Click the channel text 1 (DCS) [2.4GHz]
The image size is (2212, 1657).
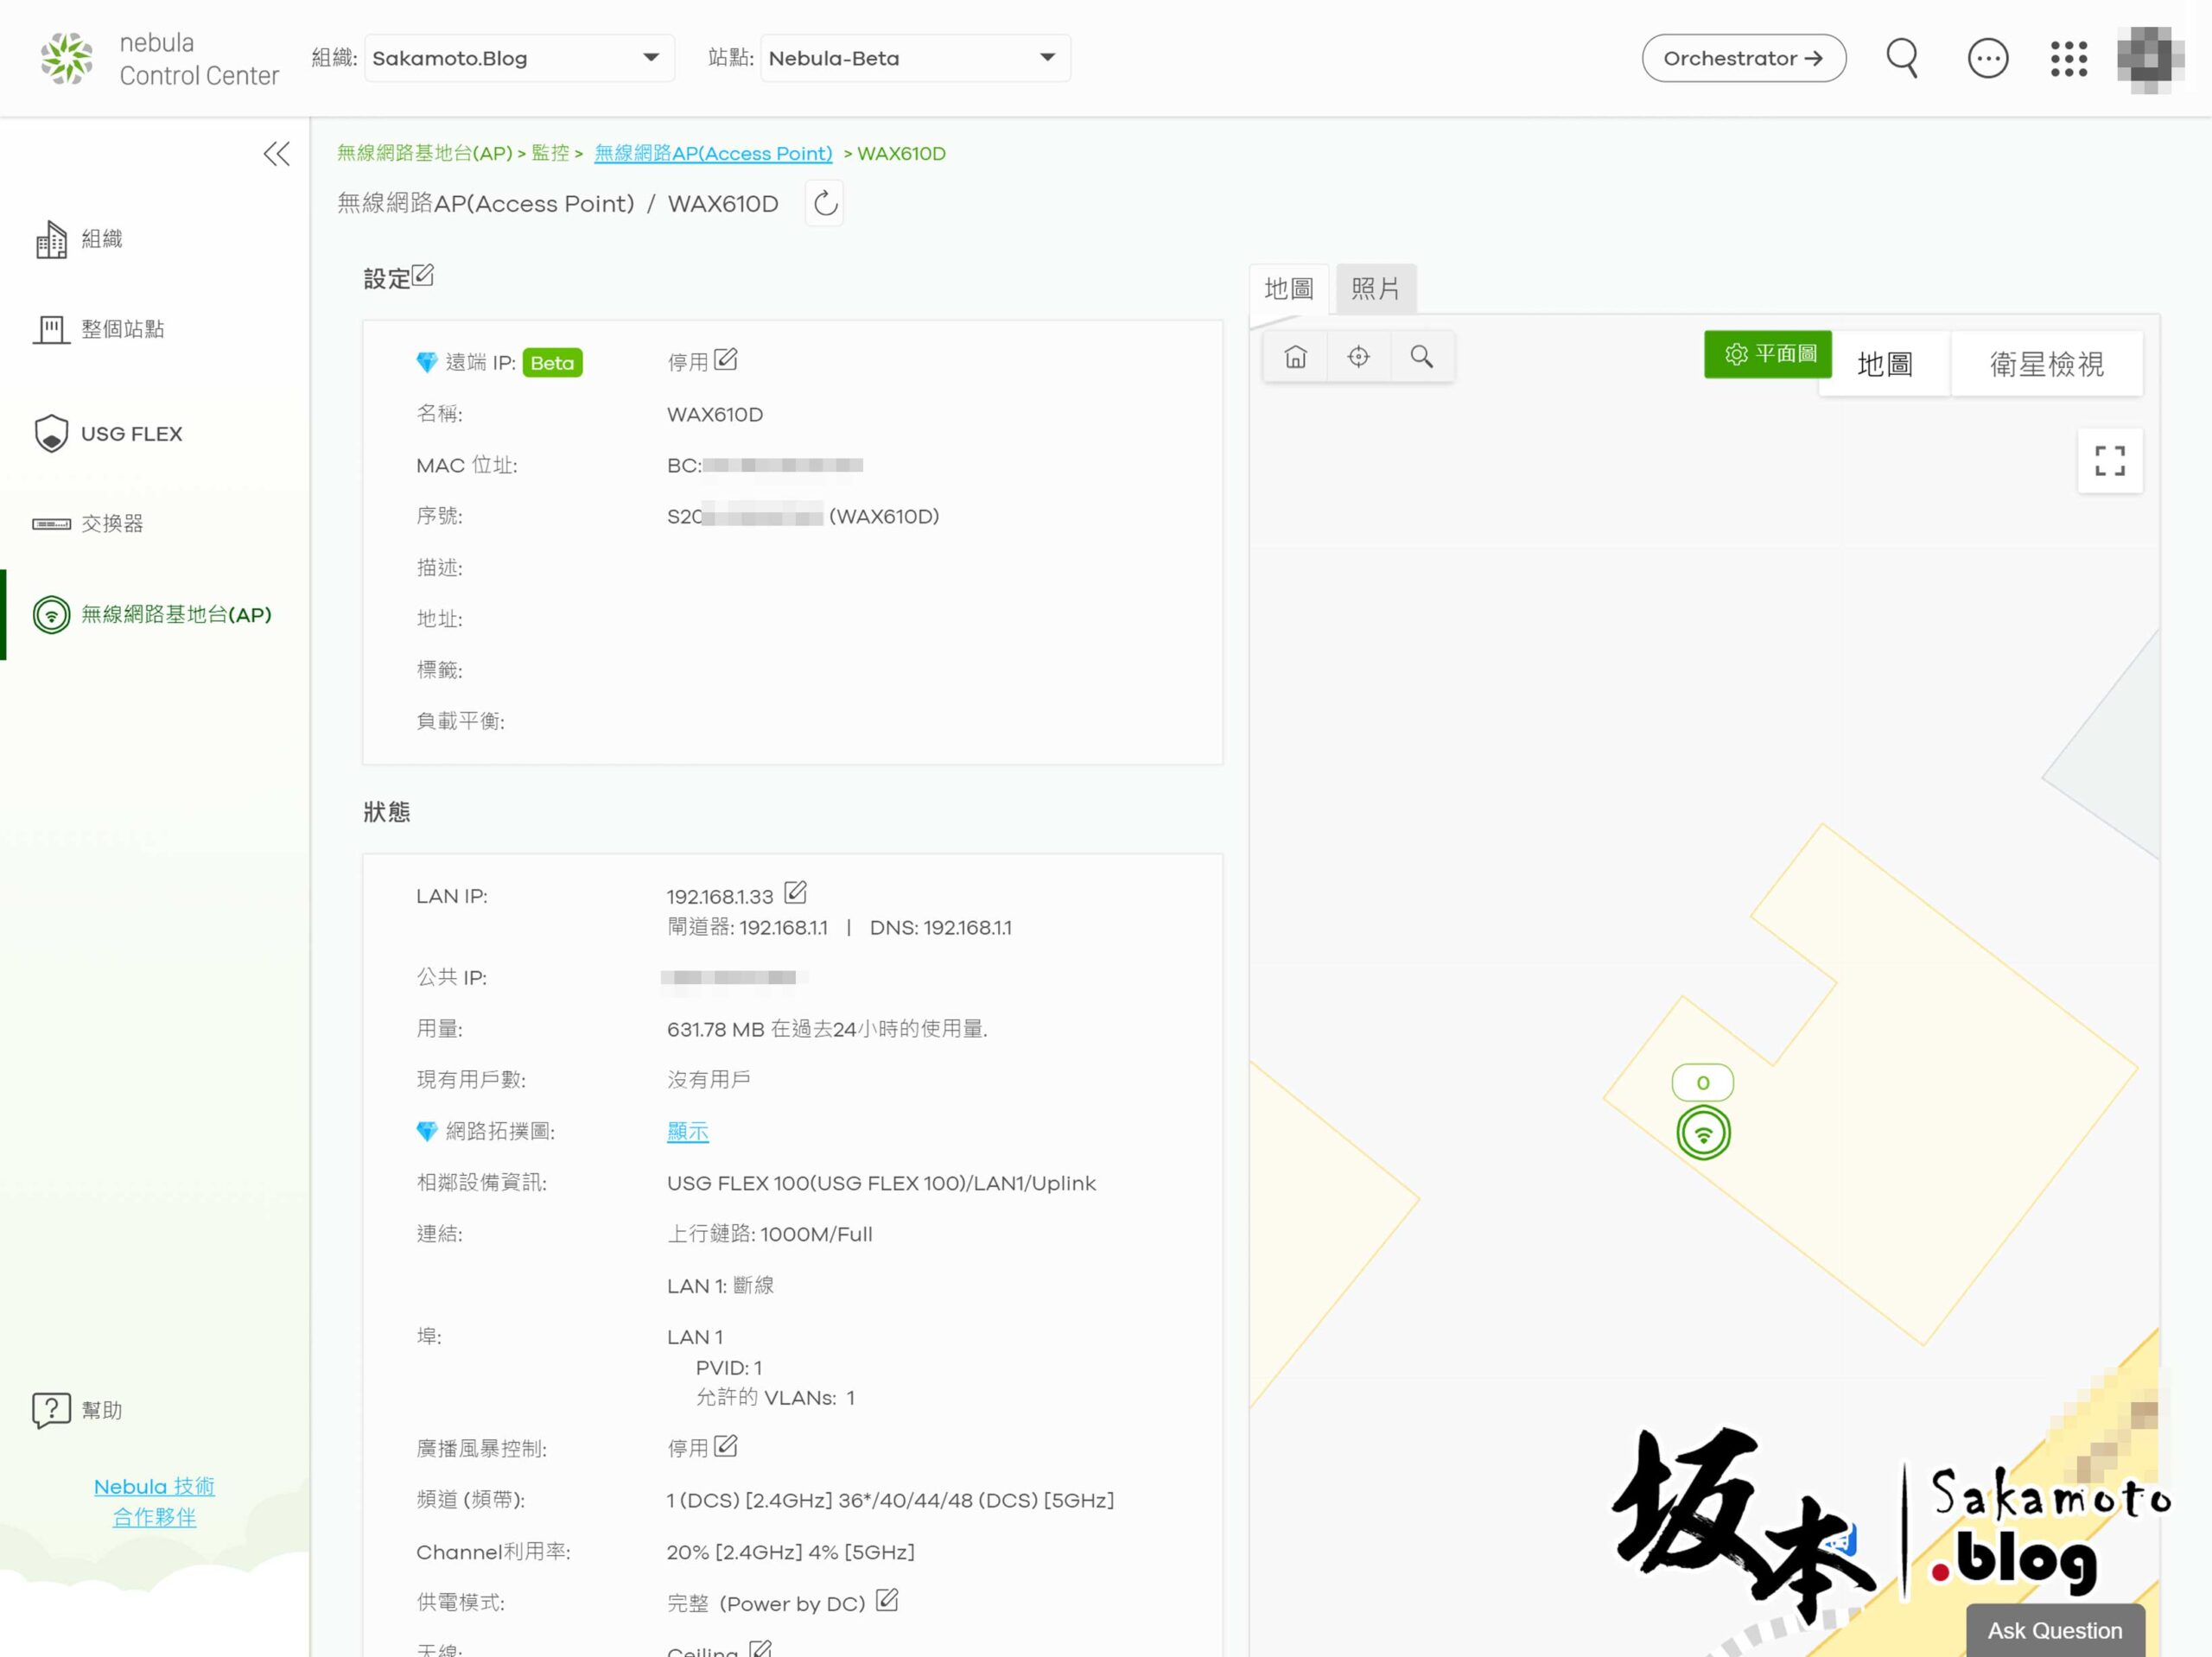[750, 1500]
